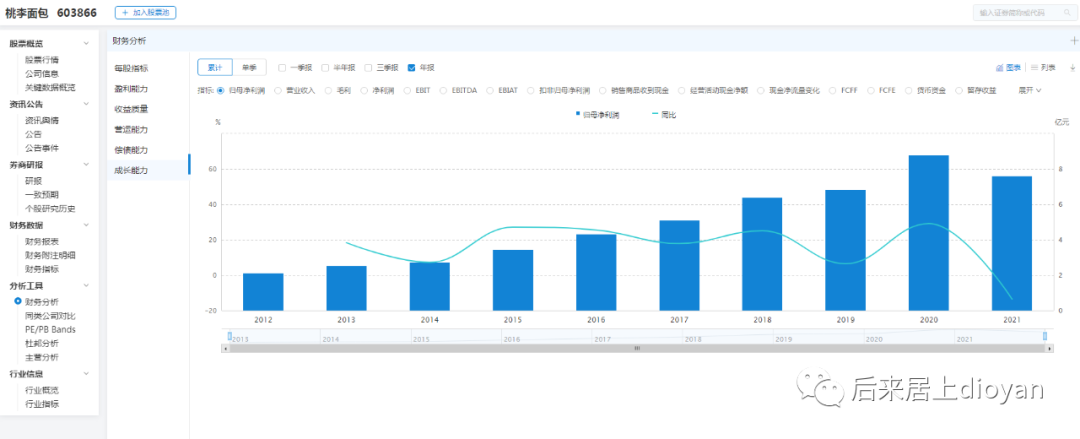Expand more indicators with 展开 dropdown
Image resolution: width=1080 pixels, height=439 pixels.
[x=1029, y=90]
